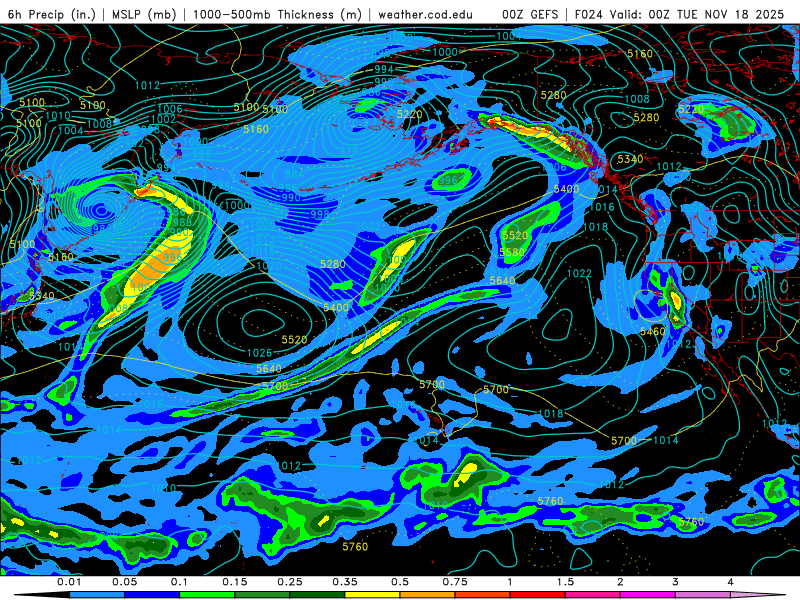Pick the dark green 0.25–0.35 legend swatch
The image size is (800, 600).
(317, 595)
